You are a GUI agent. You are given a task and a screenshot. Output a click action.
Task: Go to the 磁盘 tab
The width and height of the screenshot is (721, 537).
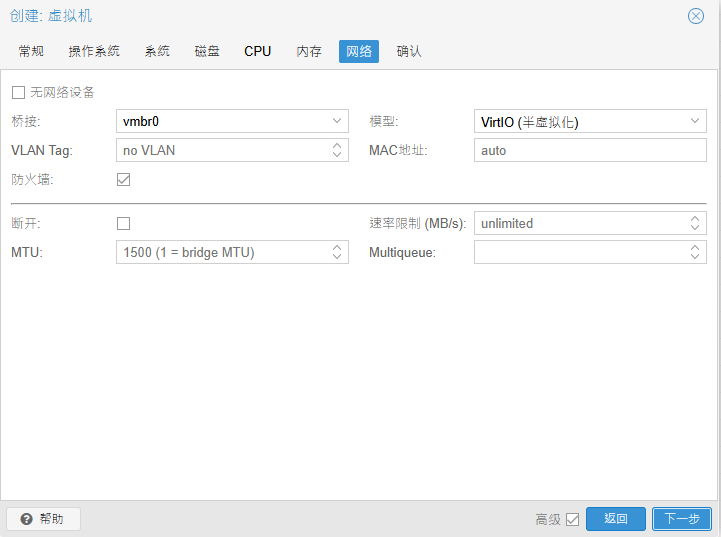pos(207,51)
